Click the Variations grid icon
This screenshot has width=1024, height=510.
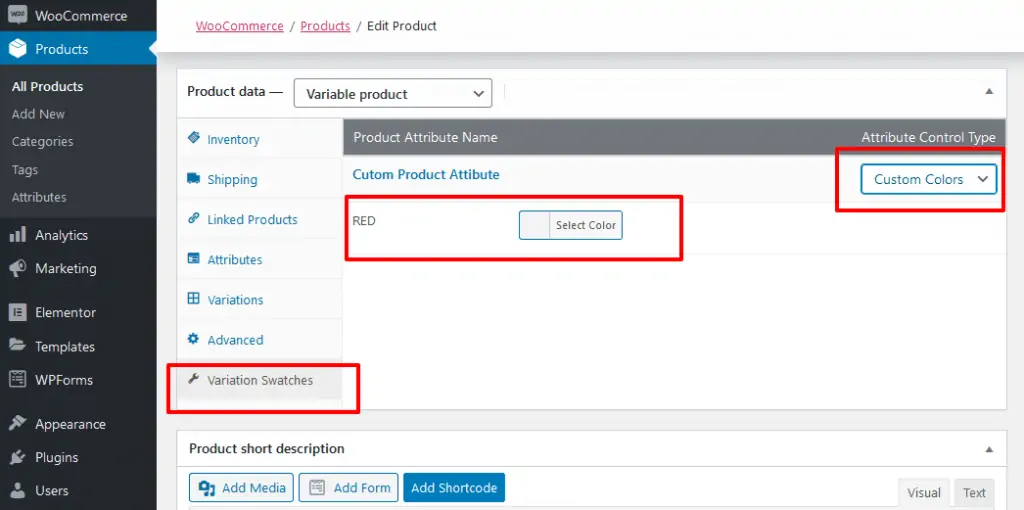[x=193, y=298]
